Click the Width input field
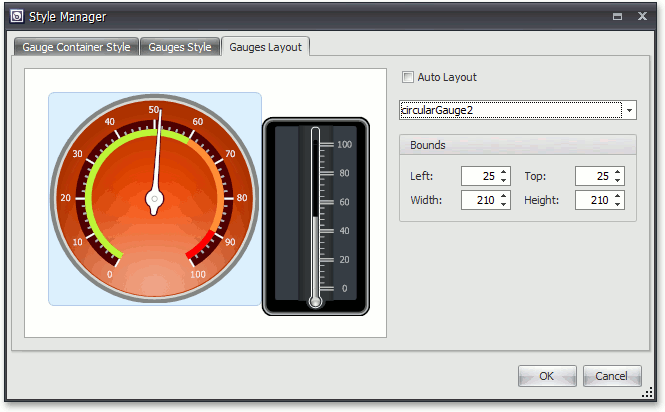Viewport: 665px width, 412px height. point(479,200)
